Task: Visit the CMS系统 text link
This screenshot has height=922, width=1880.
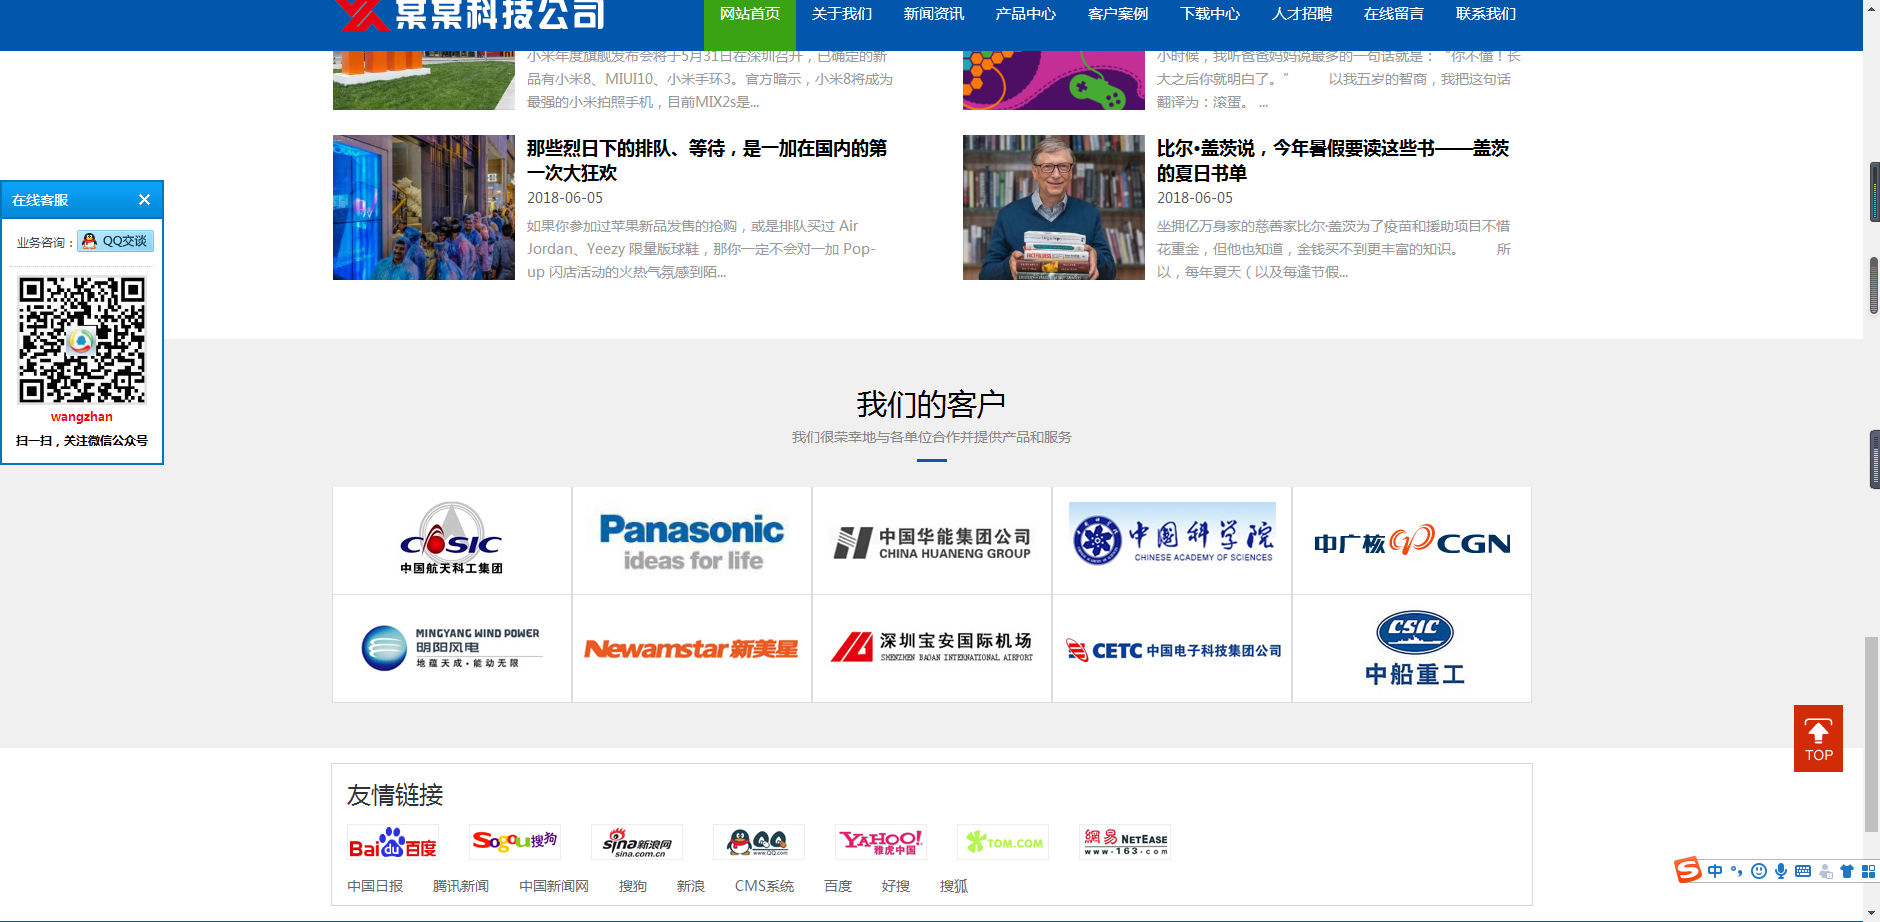Action: coord(764,886)
